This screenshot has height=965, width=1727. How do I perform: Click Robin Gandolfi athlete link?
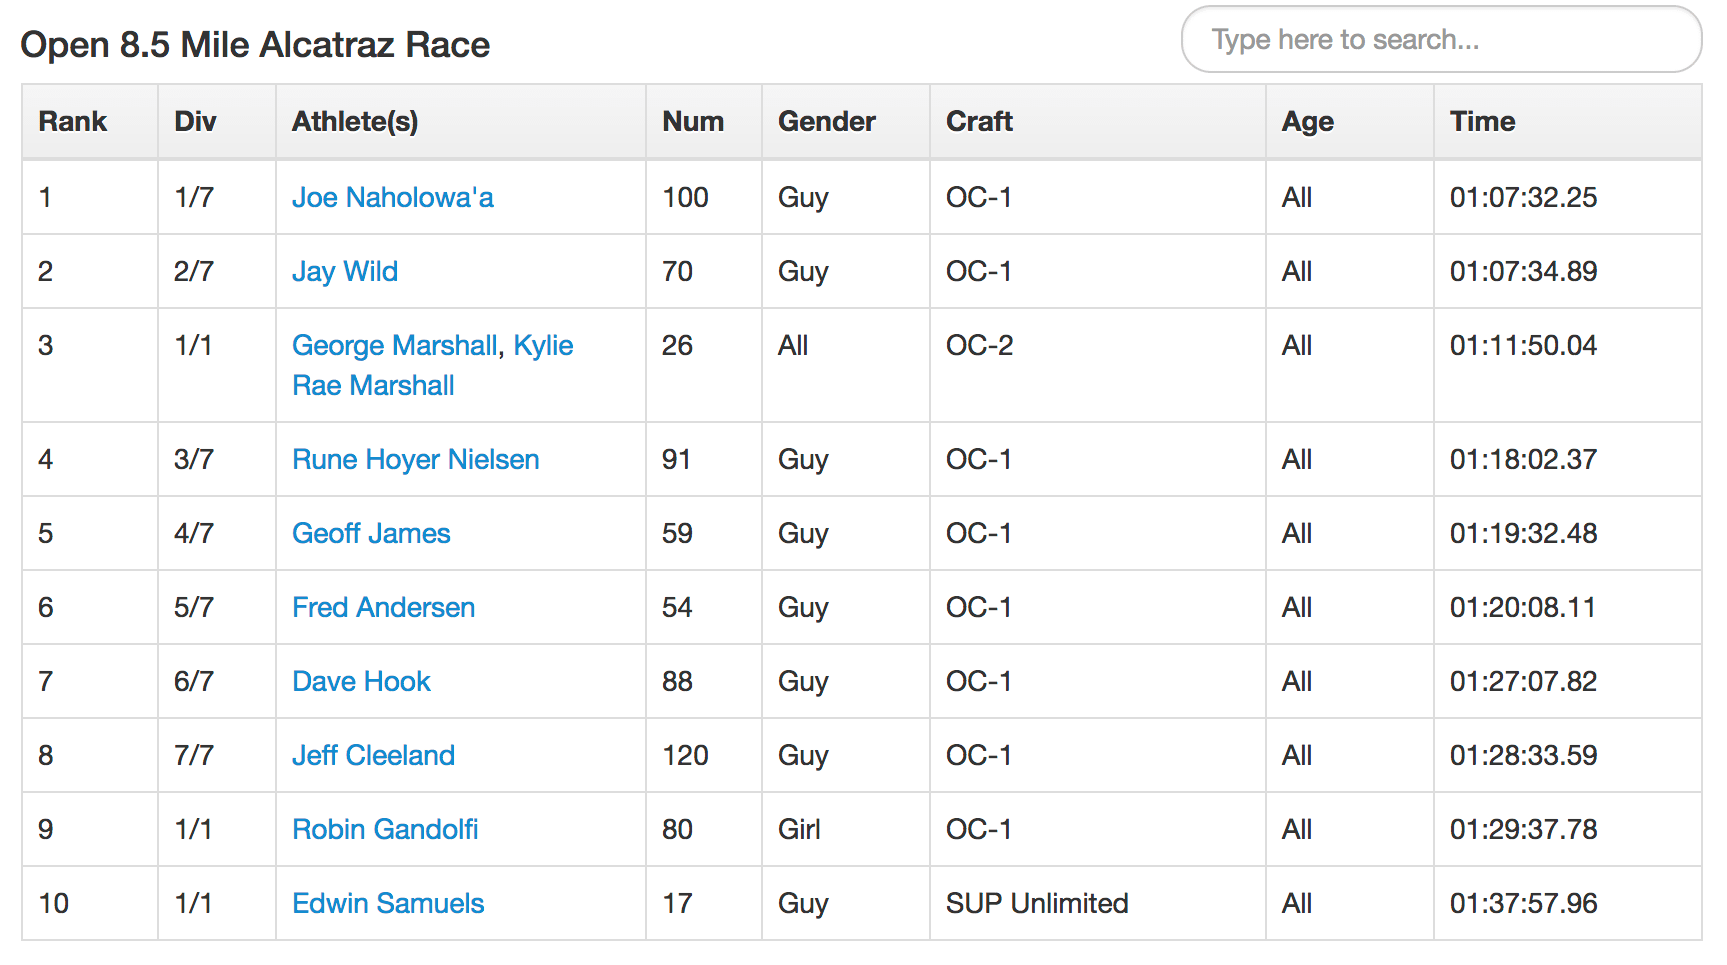pyautogui.click(x=385, y=830)
